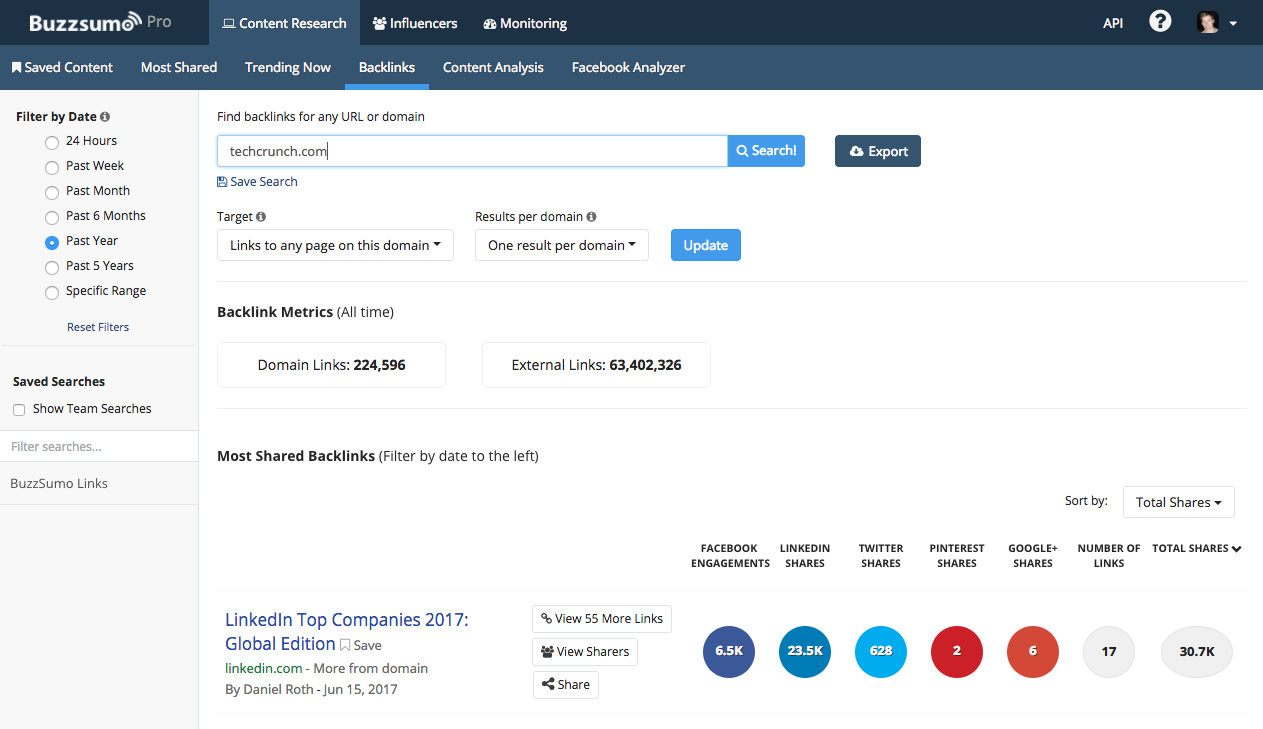Click the info icon next to Results per domain

591,217
